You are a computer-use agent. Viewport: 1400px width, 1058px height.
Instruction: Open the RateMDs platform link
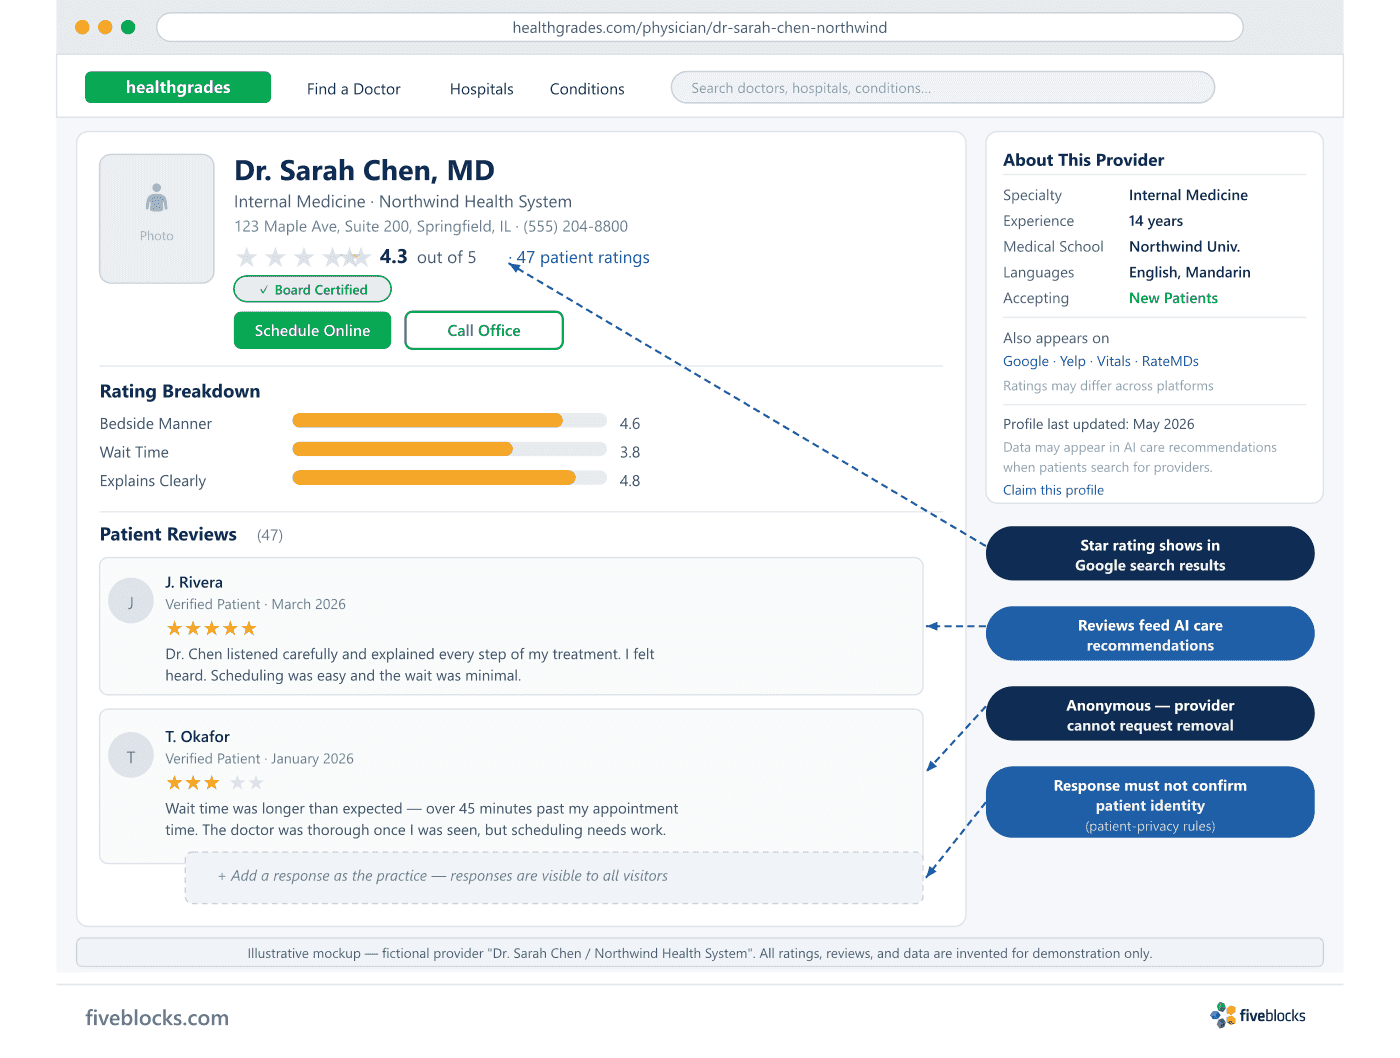tap(1170, 361)
